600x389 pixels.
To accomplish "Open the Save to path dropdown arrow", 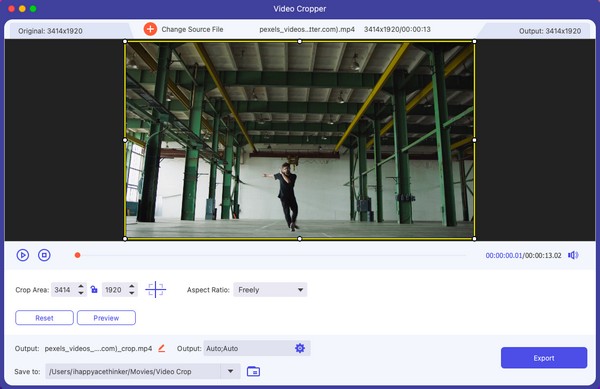I will click(x=230, y=371).
